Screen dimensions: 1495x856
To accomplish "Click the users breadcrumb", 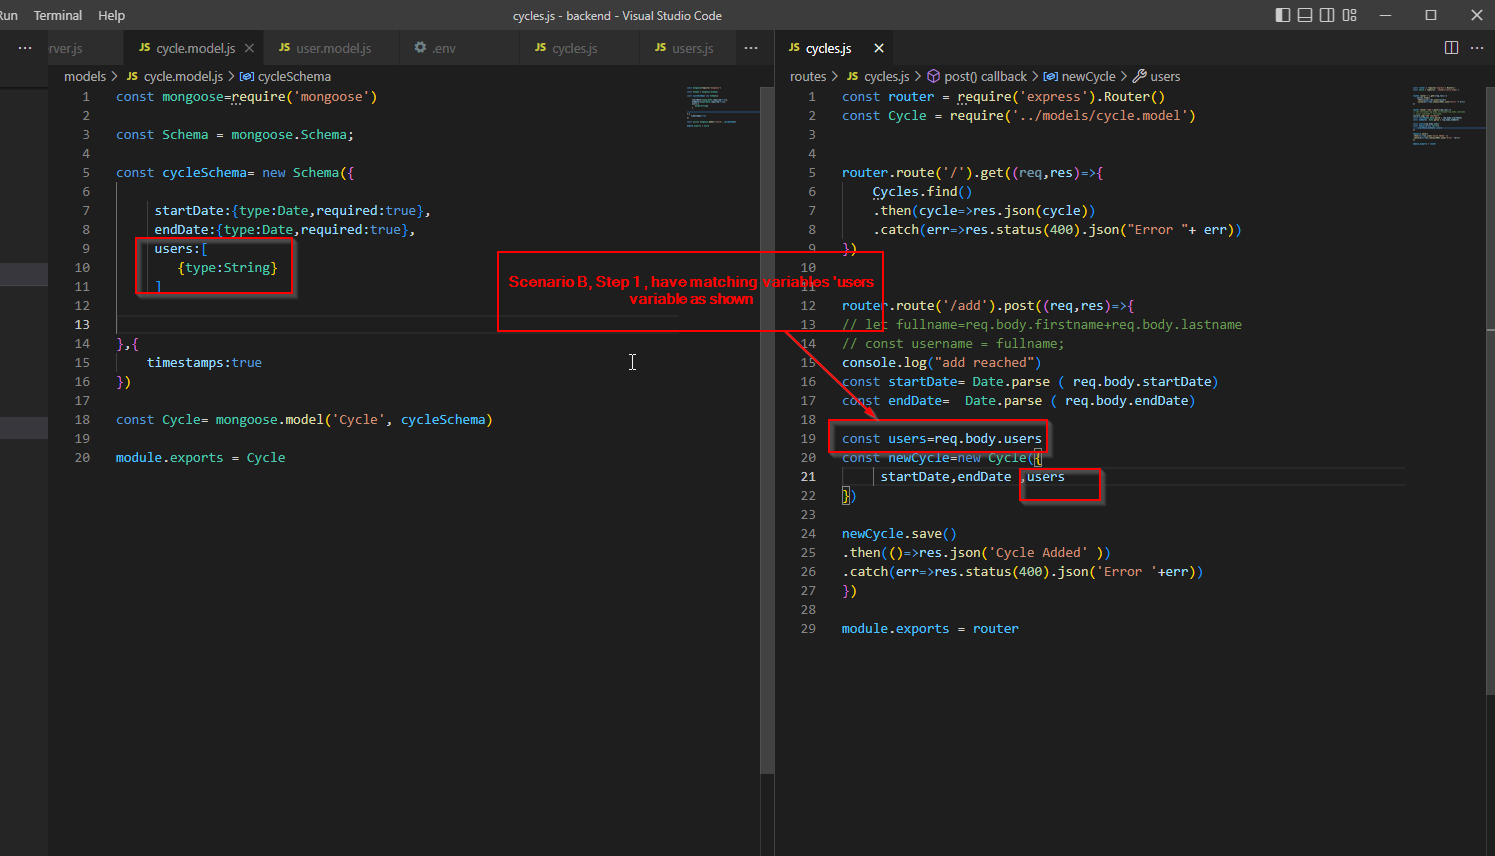I will (1165, 76).
